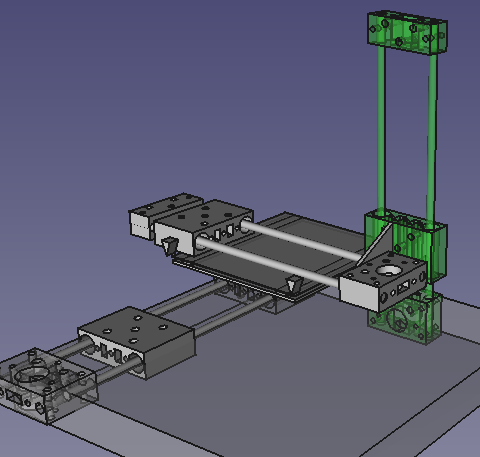The image size is (480, 457).
Task: Select the triangular gusset beside the green carriage
Action: [376, 244]
